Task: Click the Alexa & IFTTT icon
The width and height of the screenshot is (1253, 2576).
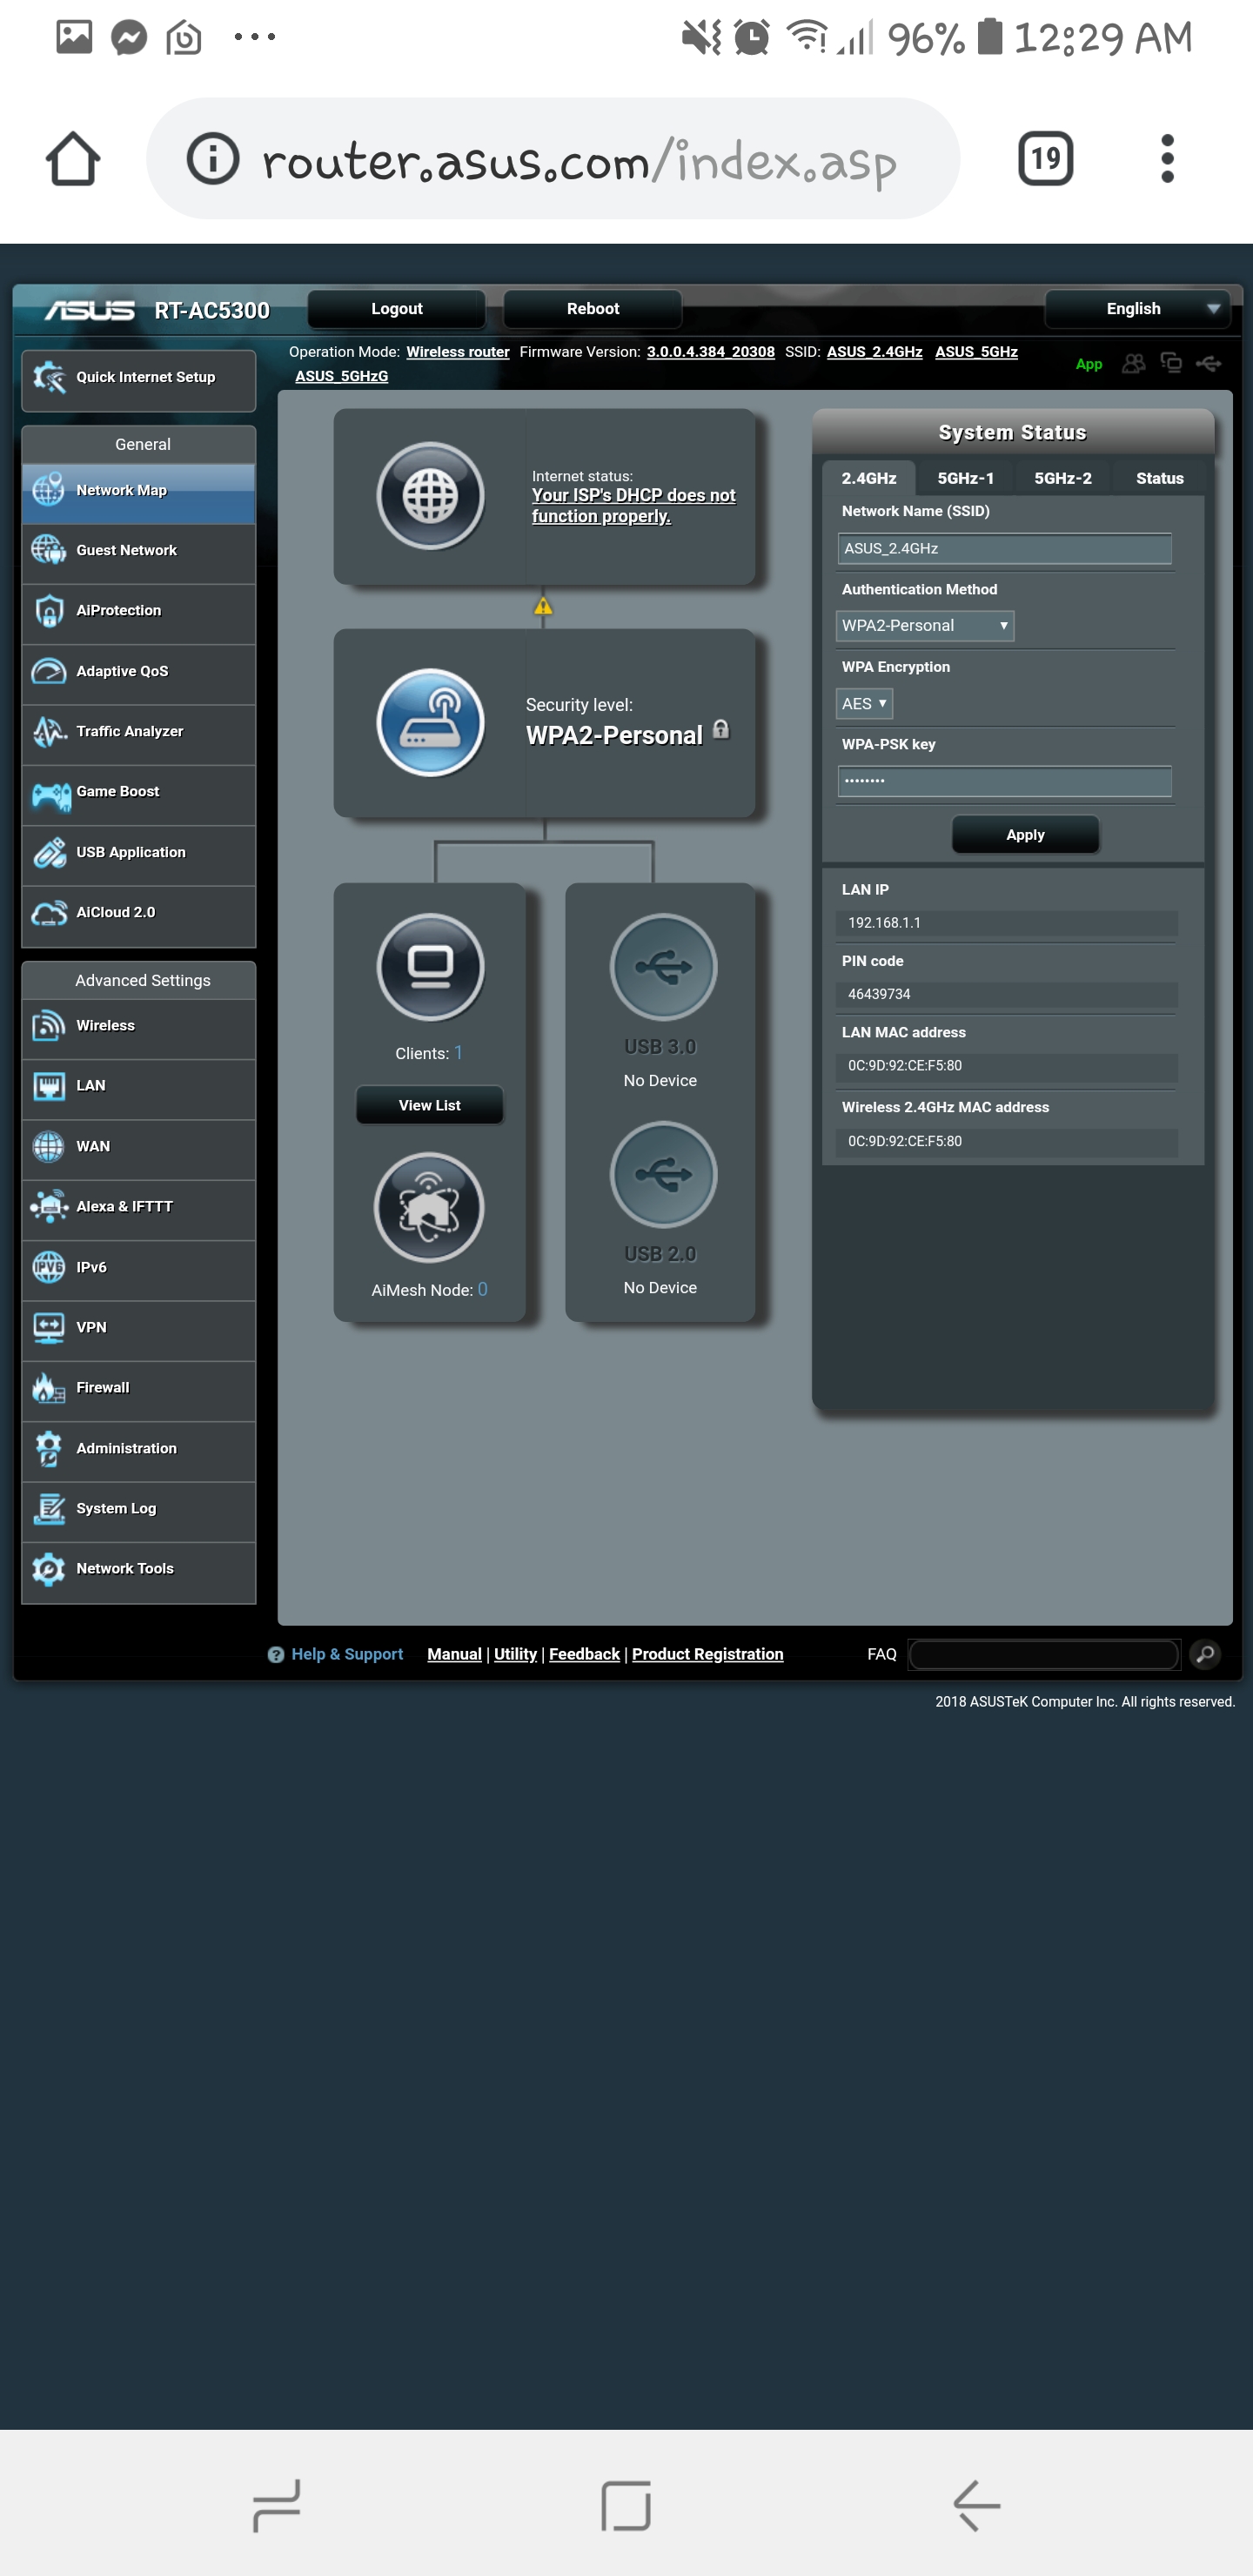Action: coord(49,1207)
